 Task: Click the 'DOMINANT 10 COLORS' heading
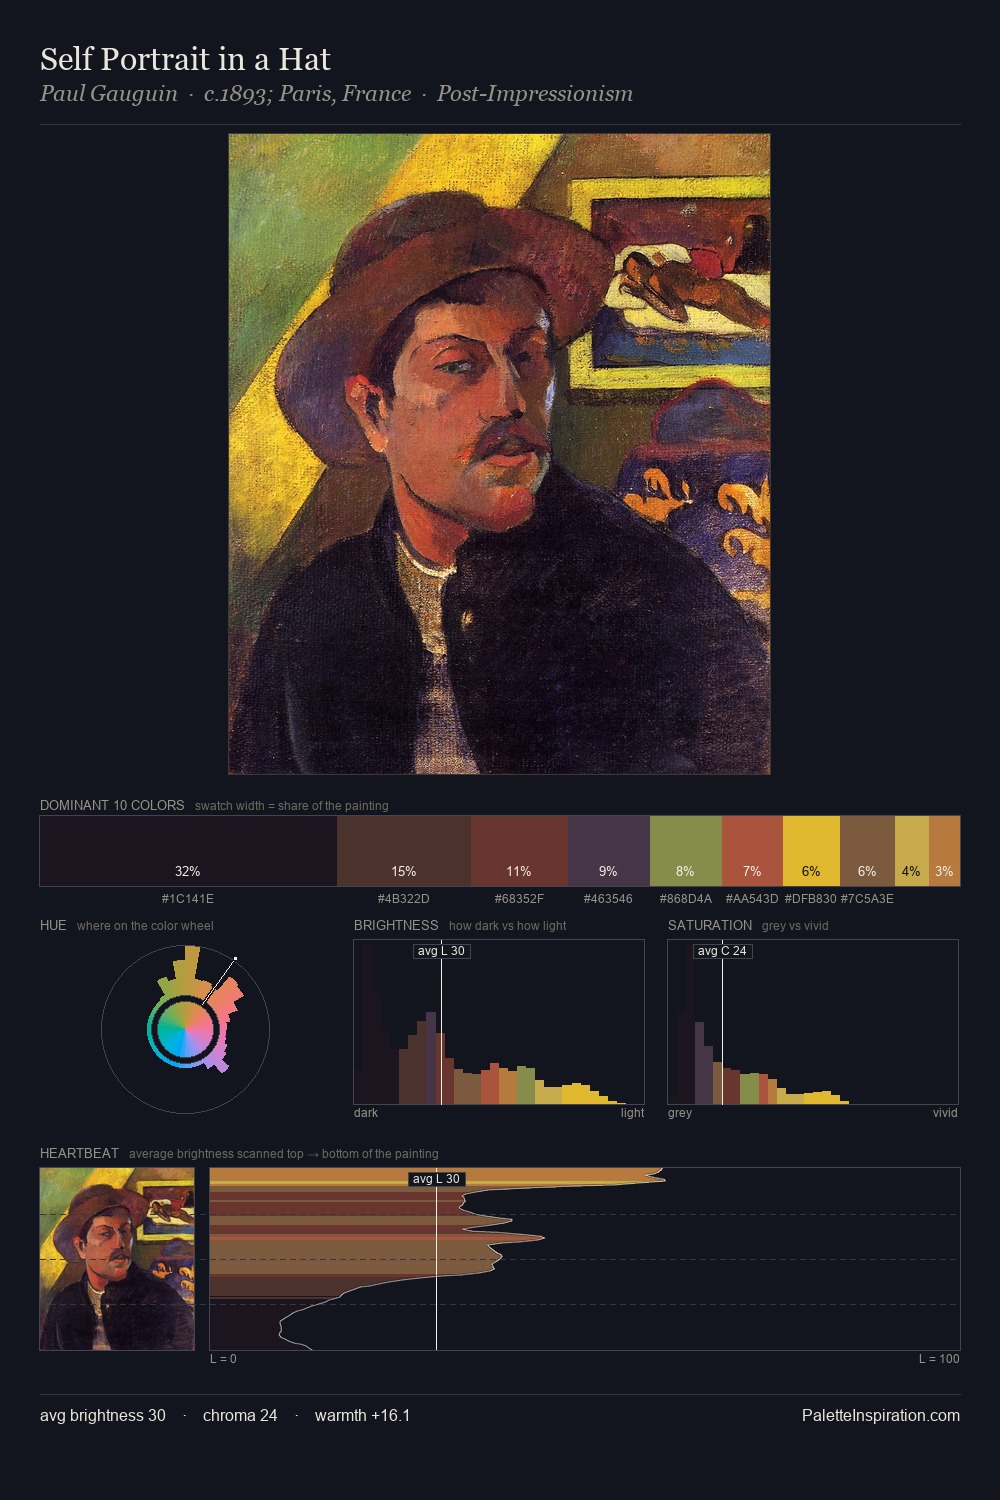click(x=112, y=805)
